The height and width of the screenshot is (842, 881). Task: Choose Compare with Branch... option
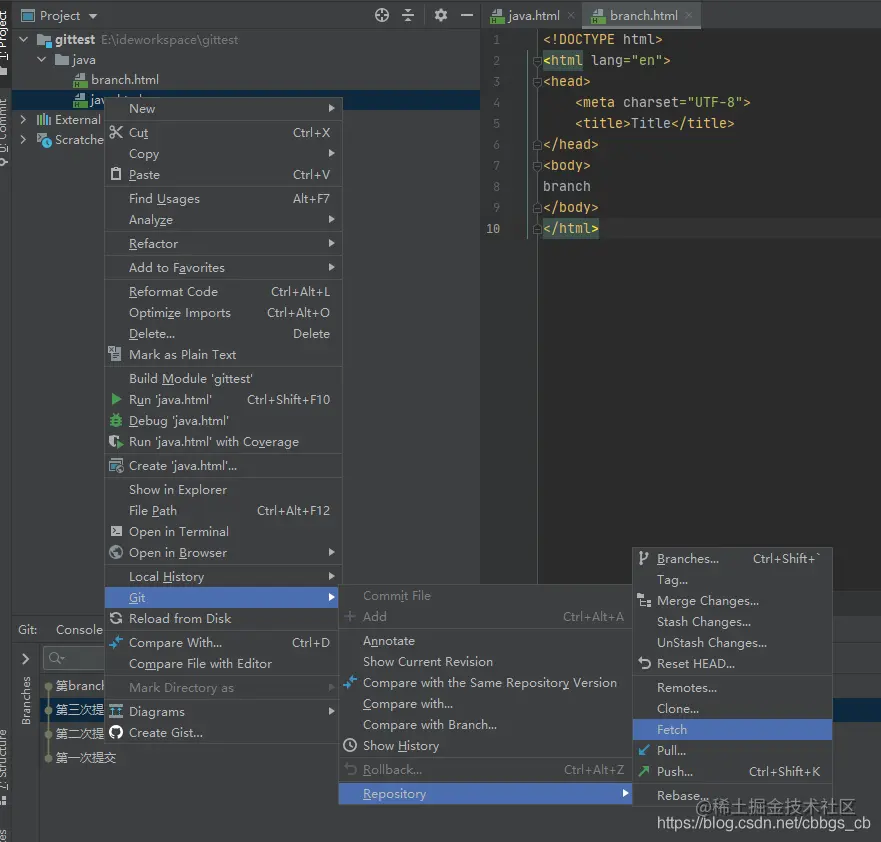point(485,725)
